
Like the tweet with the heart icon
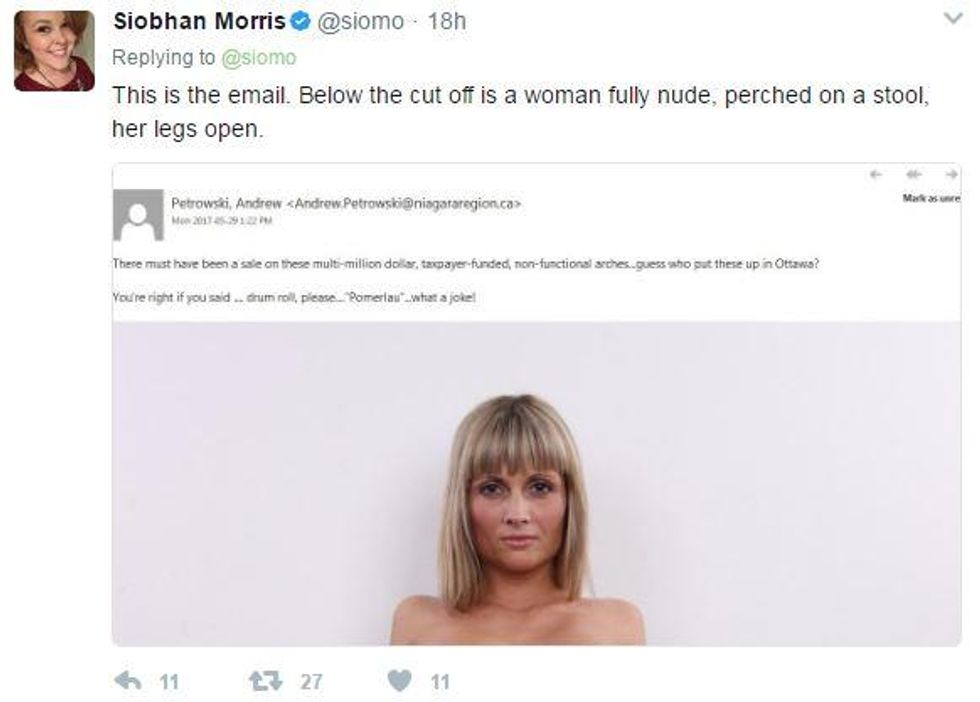point(400,681)
